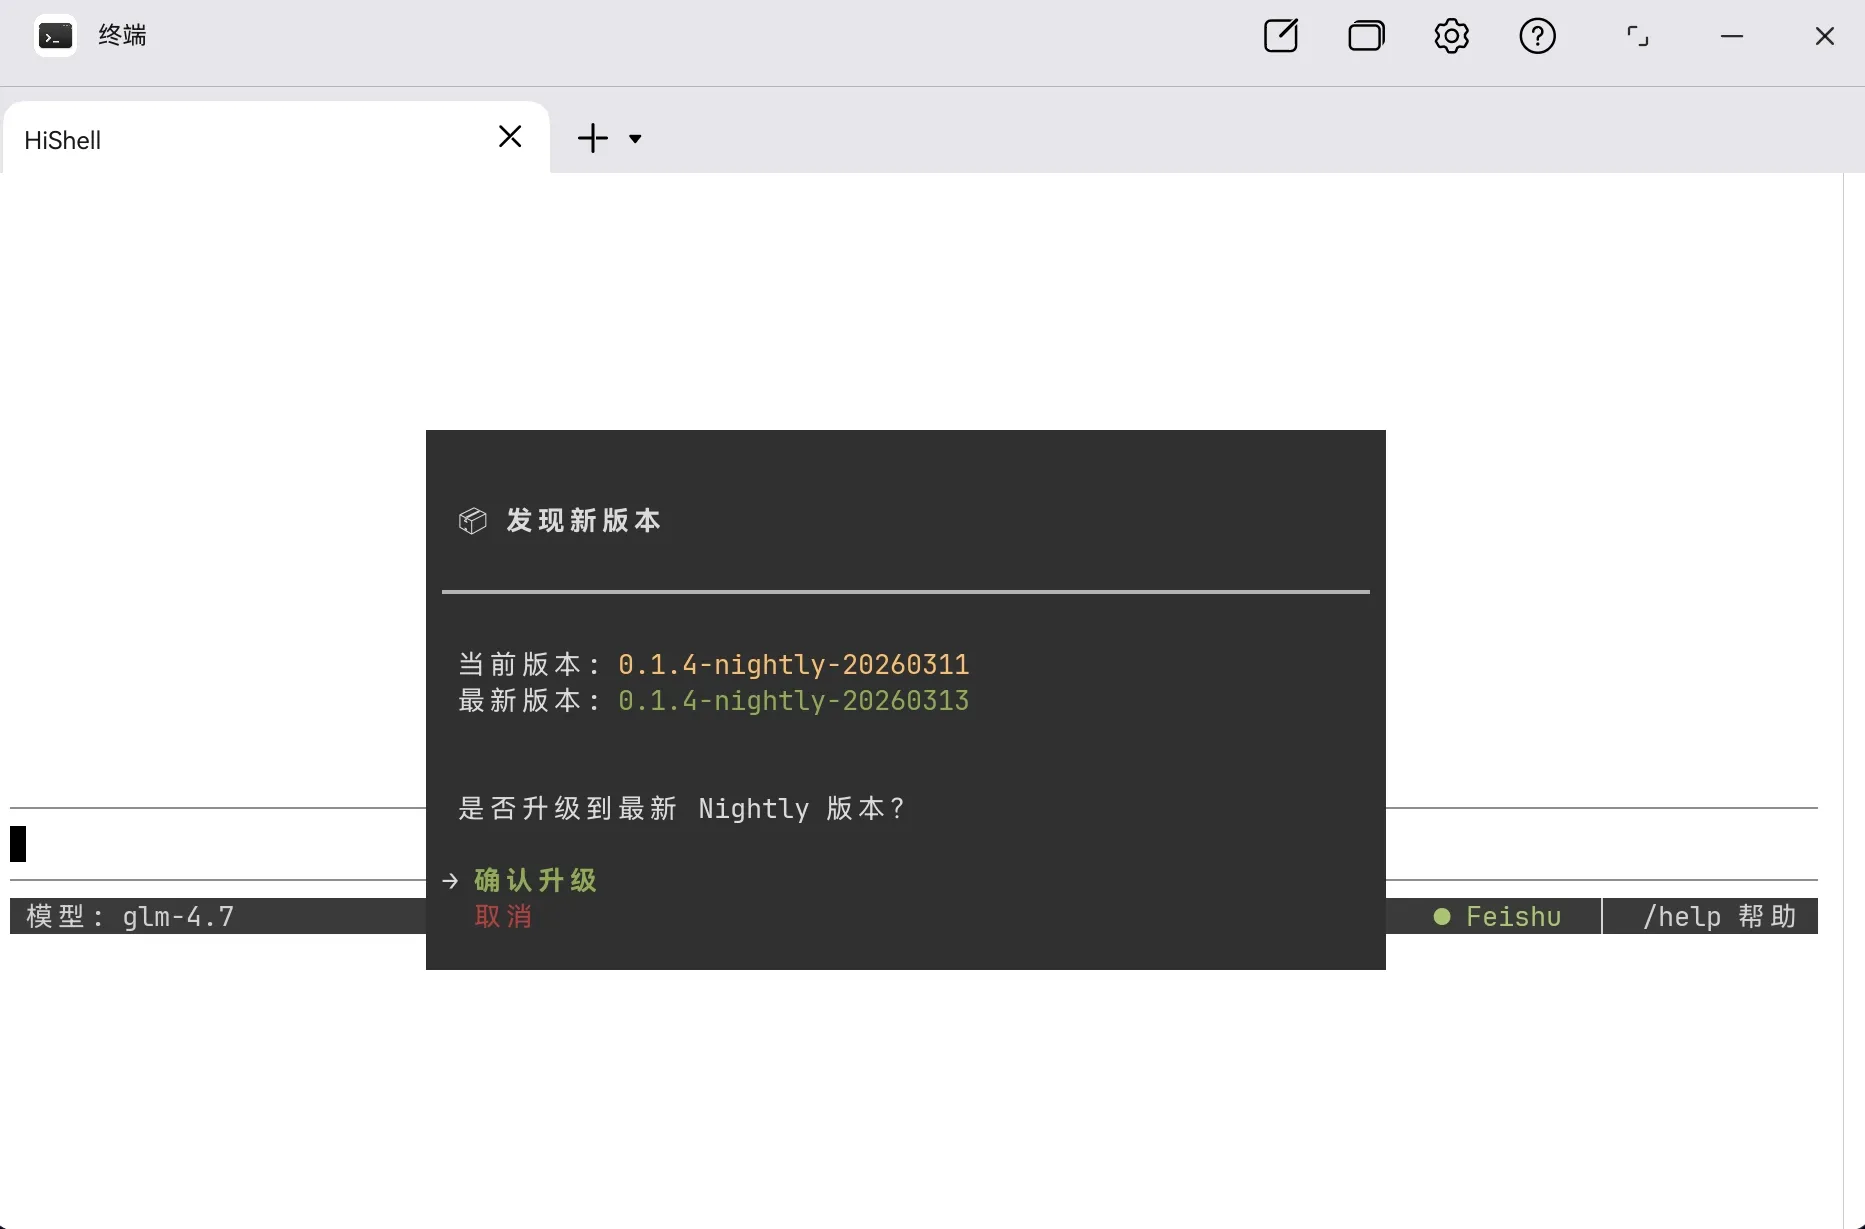Click current version 0.1.4-nightly-20260311

click(x=793, y=664)
